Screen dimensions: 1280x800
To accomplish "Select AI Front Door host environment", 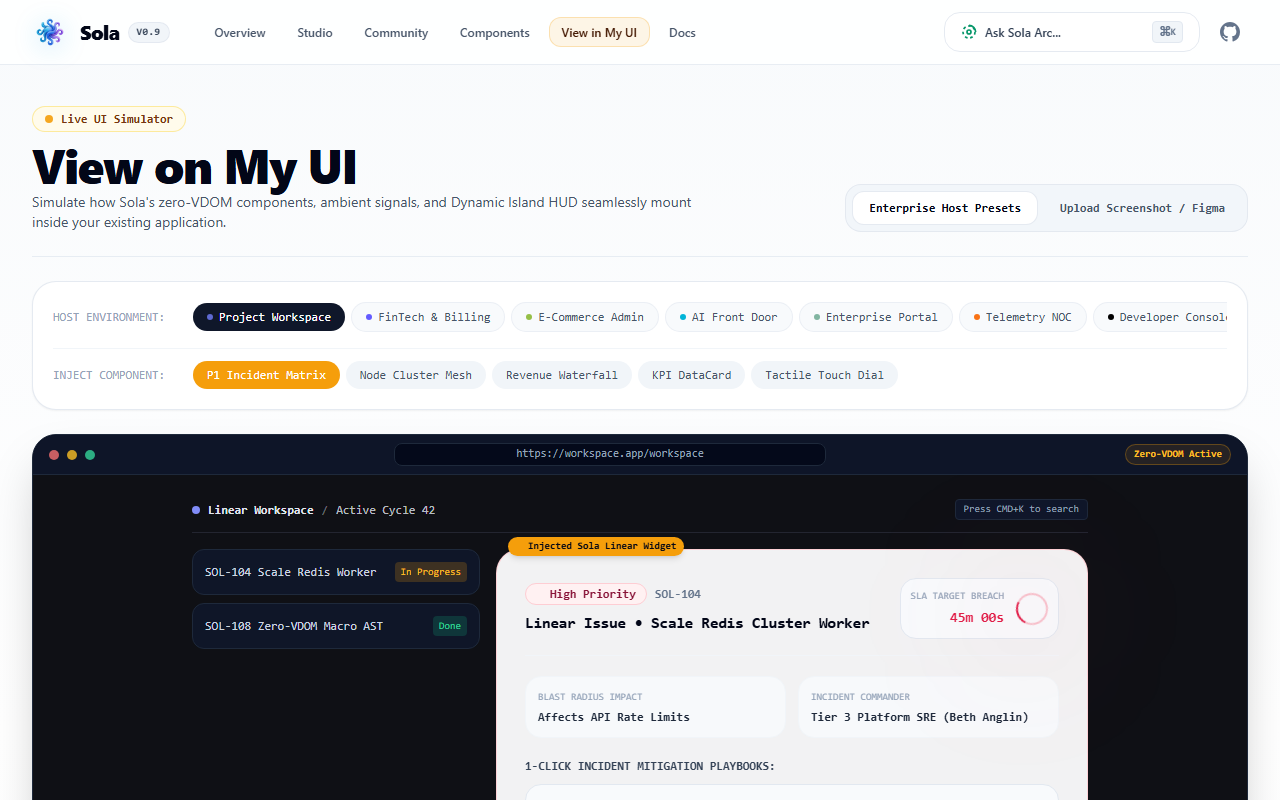I will pyautogui.click(x=729, y=317).
